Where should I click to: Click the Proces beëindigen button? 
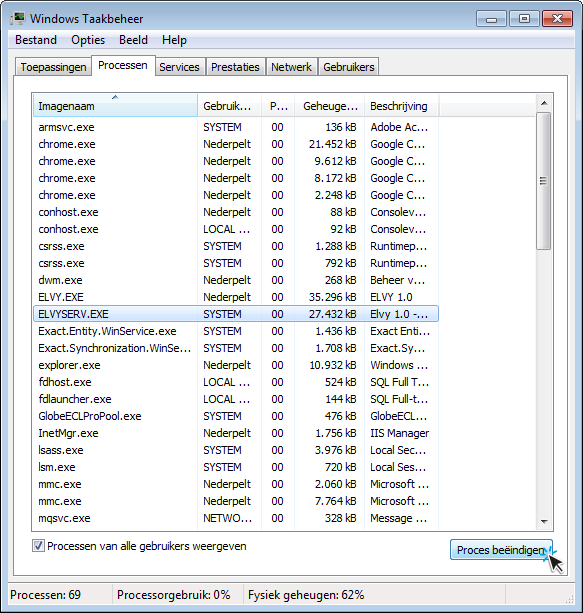(x=501, y=550)
